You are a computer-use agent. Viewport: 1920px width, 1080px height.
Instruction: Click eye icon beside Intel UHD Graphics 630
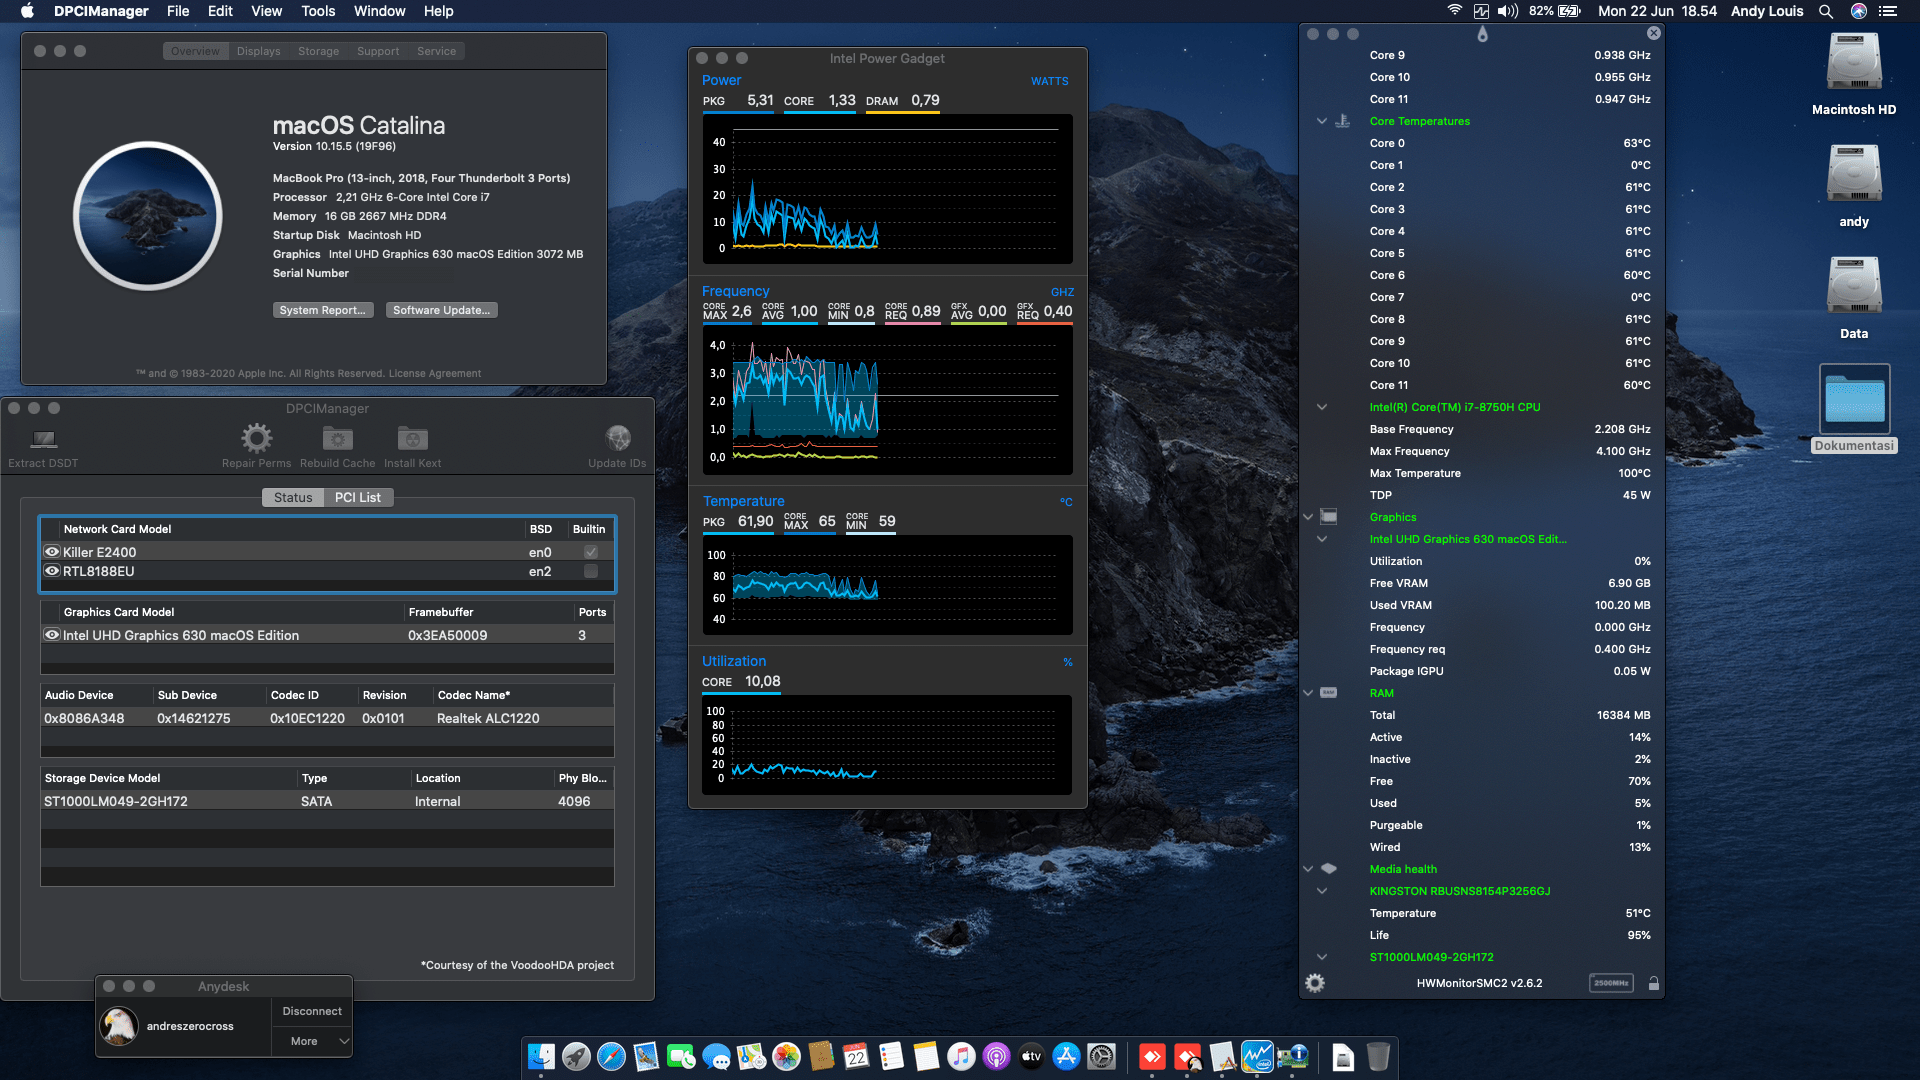52,635
